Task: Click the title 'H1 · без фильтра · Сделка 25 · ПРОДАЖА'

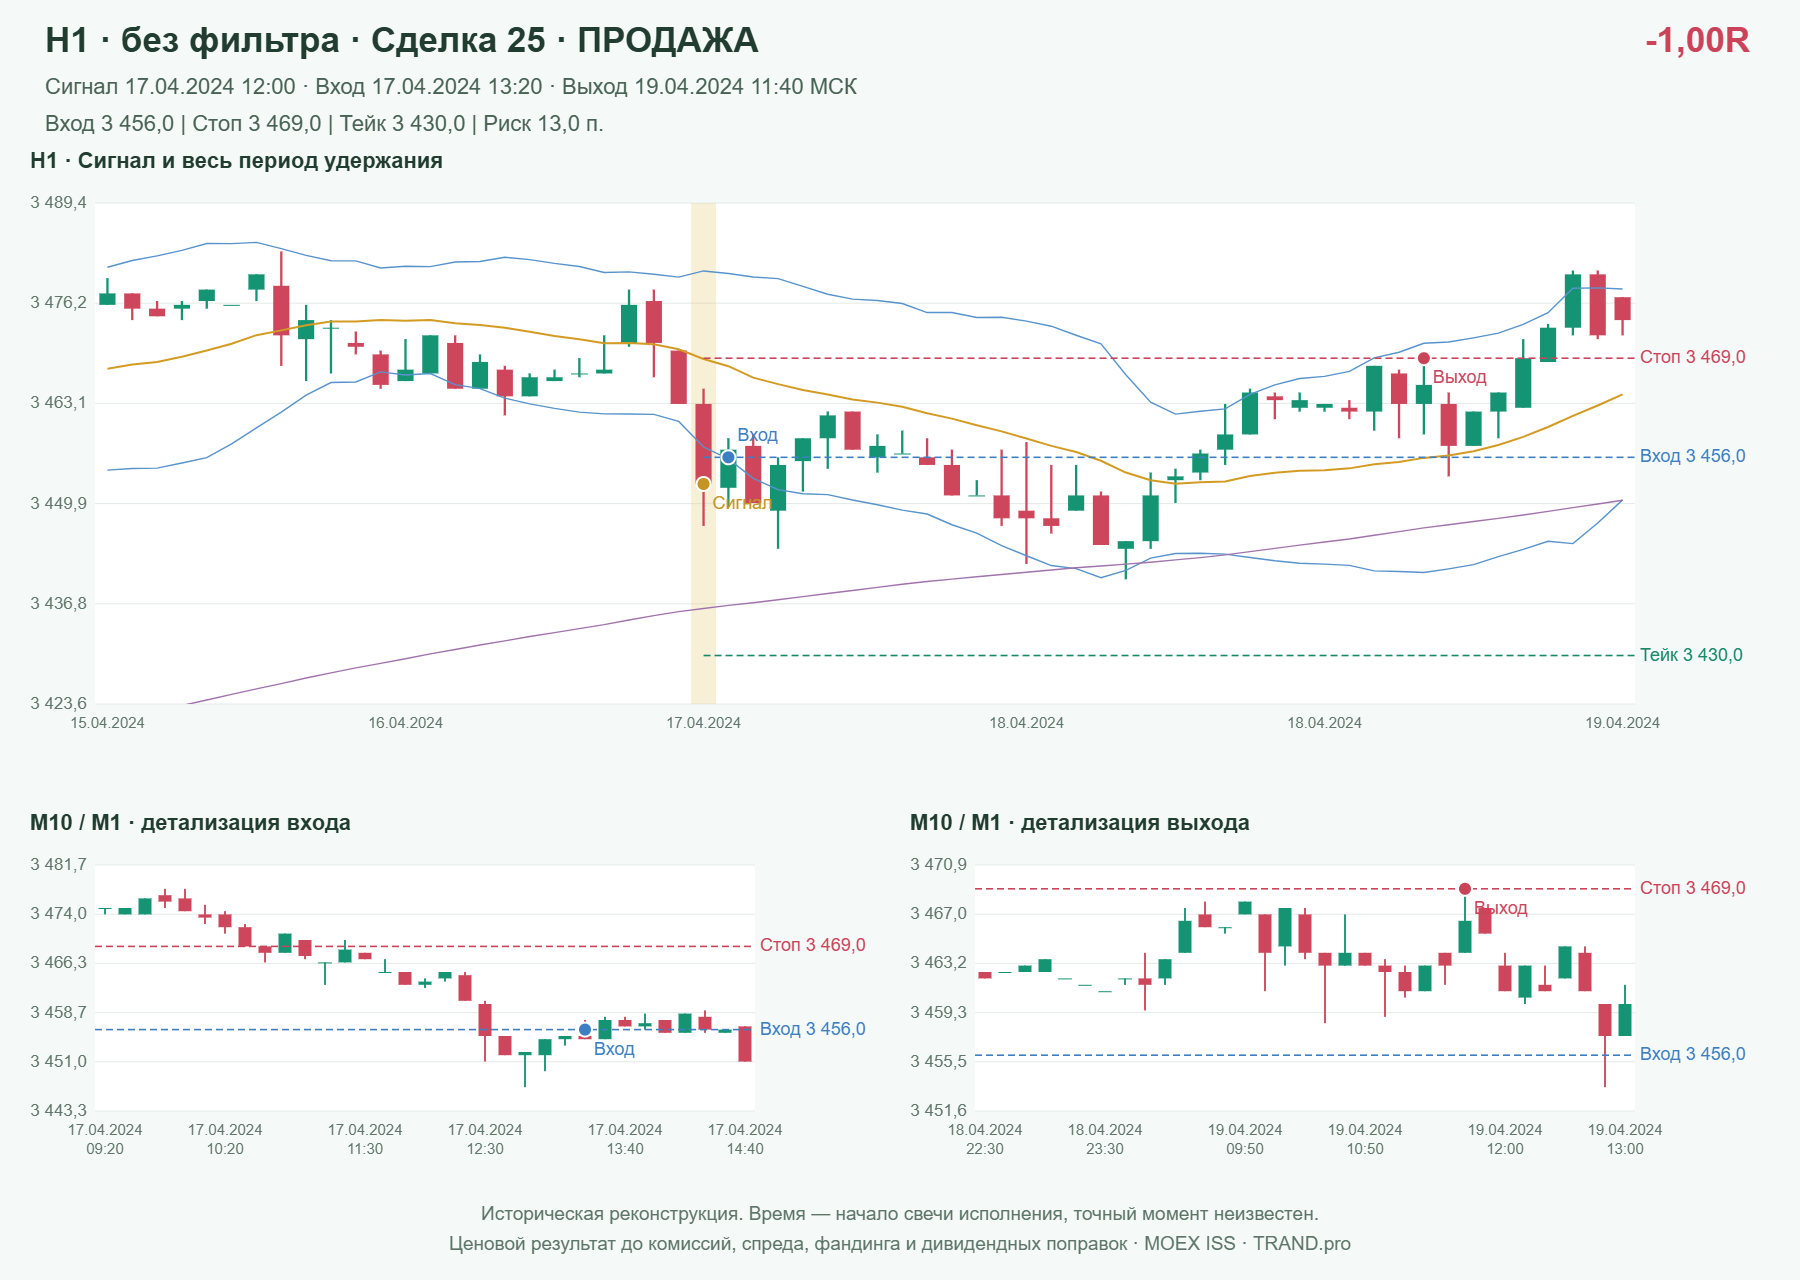Action: tap(402, 41)
